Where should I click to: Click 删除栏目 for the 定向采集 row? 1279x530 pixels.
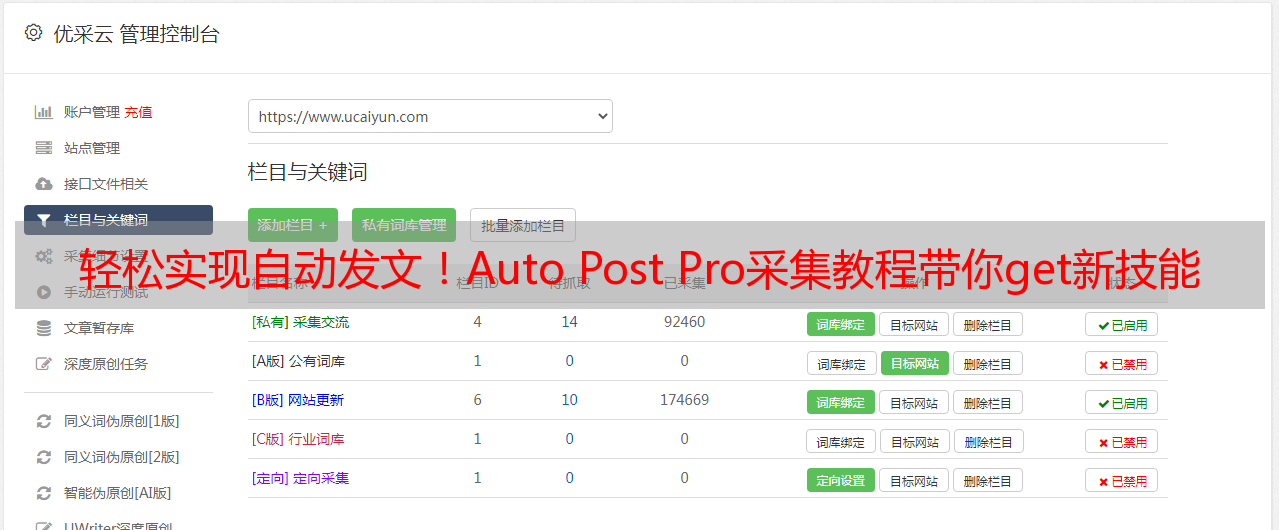pyautogui.click(x=987, y=480)
